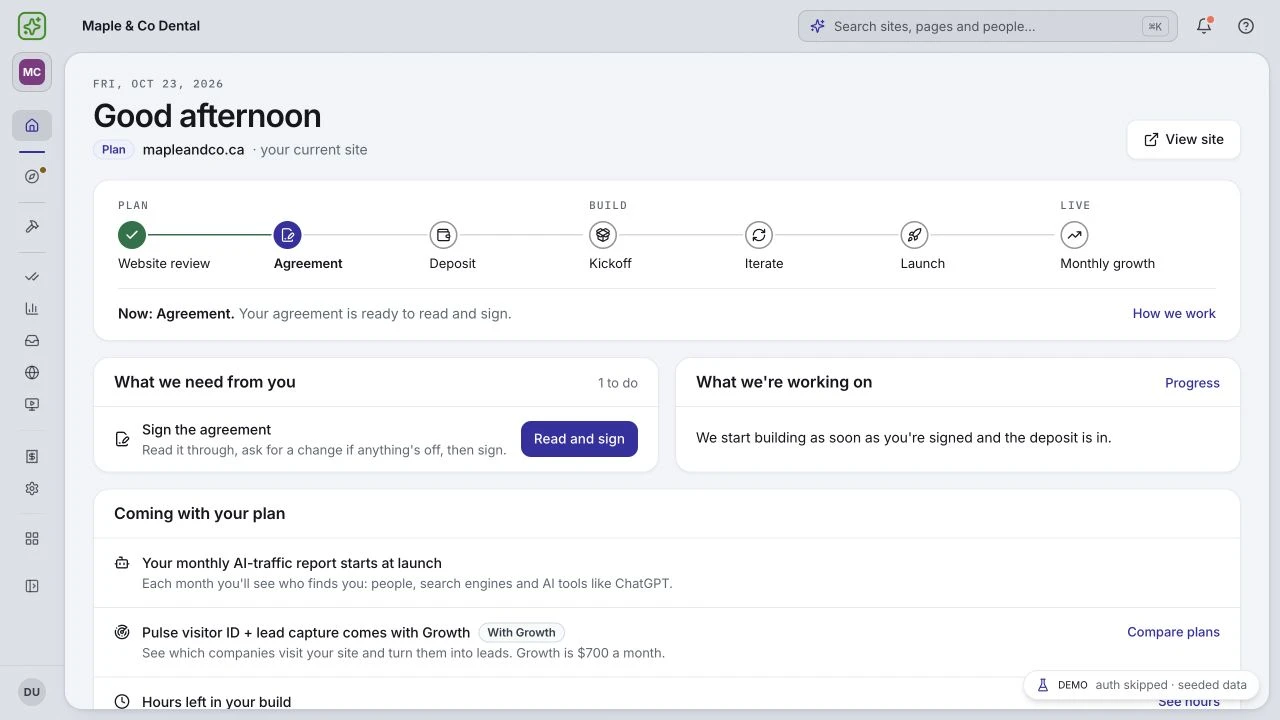1280x720 pixels.
Task: Click the monthly AI-traffic report row title
Action: click(292, 563)
